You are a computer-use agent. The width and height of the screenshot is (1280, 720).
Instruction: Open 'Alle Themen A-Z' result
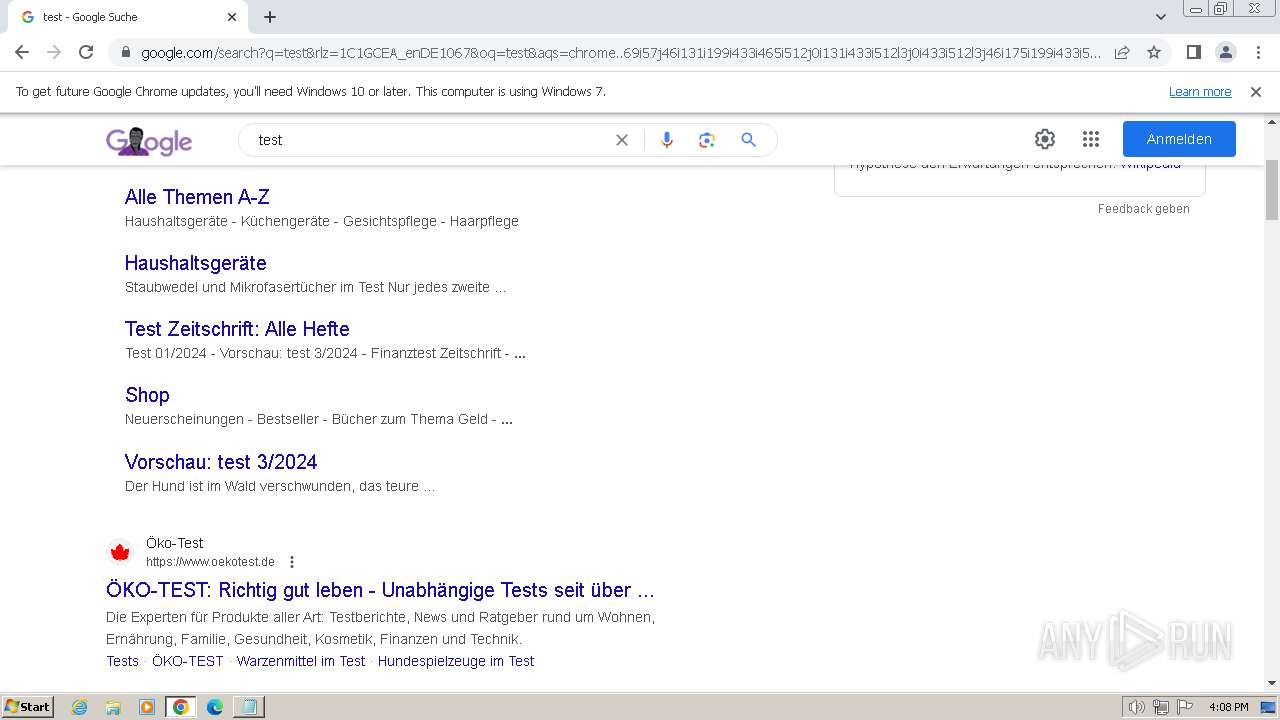[197, 197]
